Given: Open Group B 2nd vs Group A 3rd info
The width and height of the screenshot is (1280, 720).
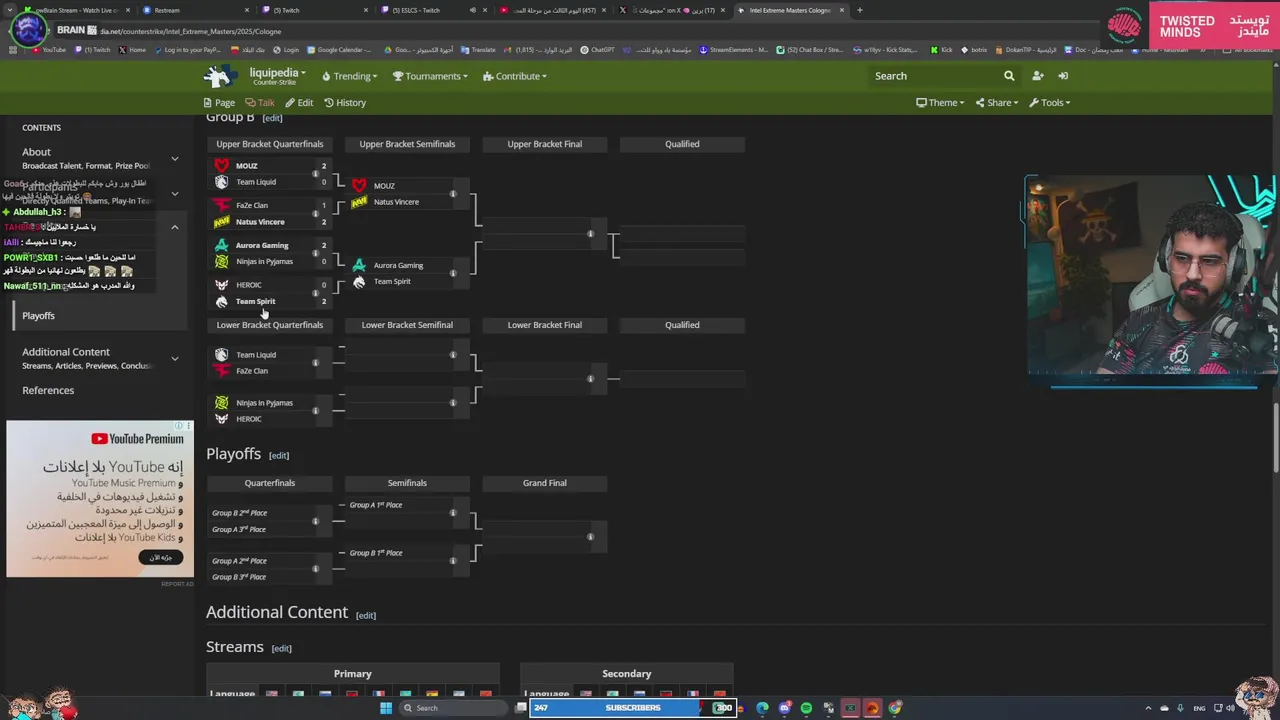Looking at the screenshot, I should [x=315, y=521].
